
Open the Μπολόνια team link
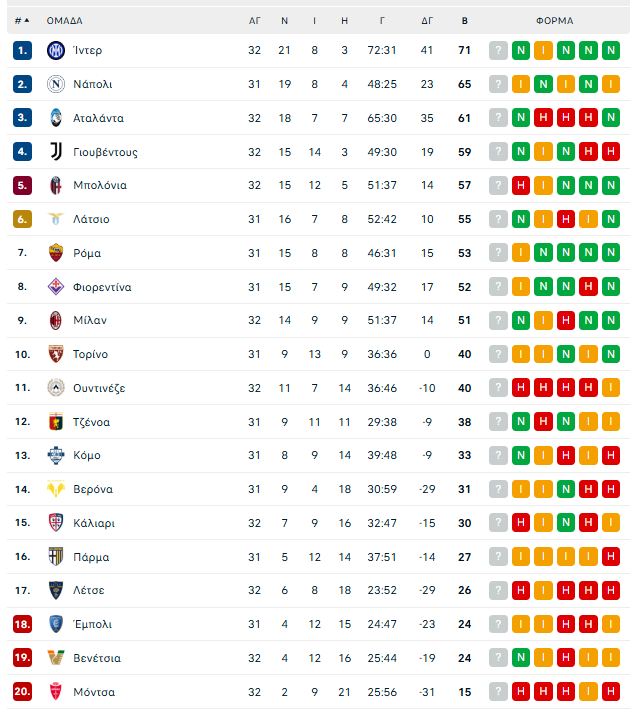[x=99, y=185]
